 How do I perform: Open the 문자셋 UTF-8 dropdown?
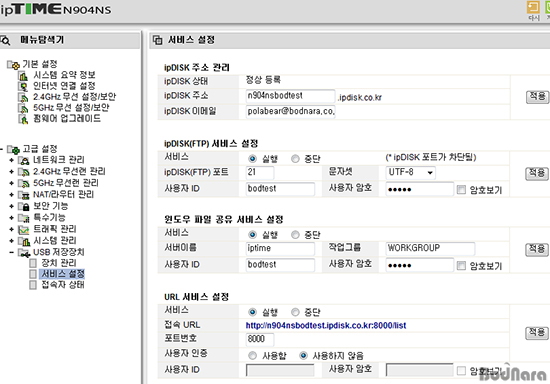pos(410,173)
